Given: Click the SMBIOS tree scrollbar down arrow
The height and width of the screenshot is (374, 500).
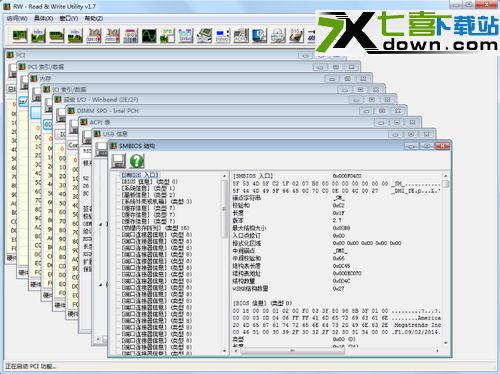Looking at the screenshot, I should coord(224,351).
